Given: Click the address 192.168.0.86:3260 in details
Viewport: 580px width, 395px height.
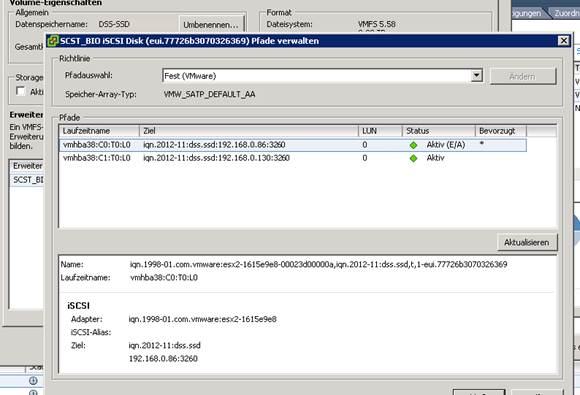Looking at the screenshot, I should click(x=163, y=358).
